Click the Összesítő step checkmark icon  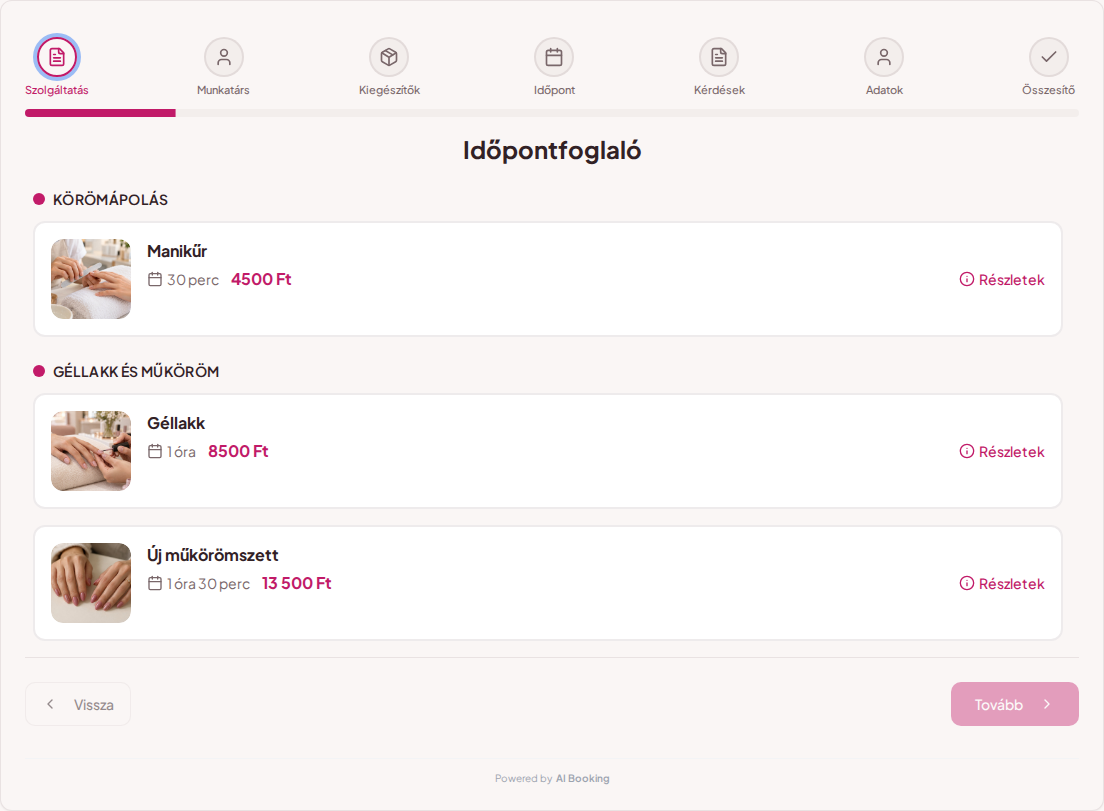point(1049,57)
